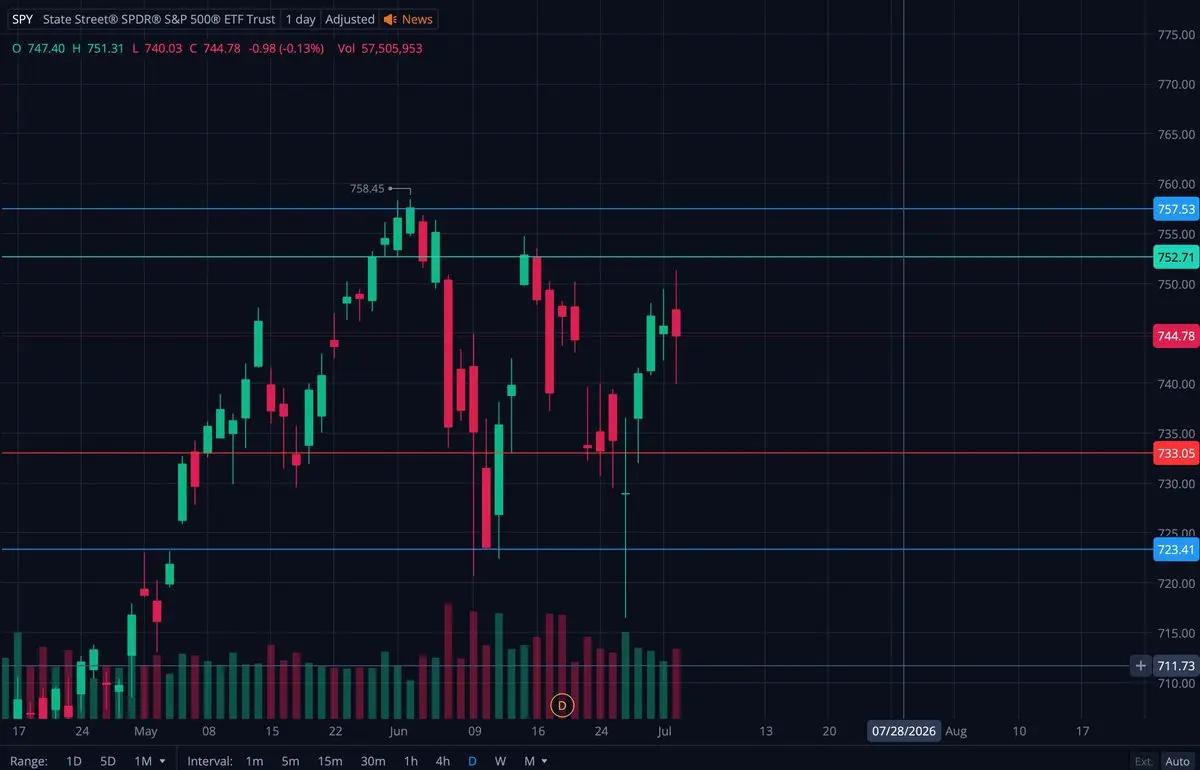Click the Jun label on time axis
Screen dimensions: 1200x770
pyautogui.click(x=398, y=731)
